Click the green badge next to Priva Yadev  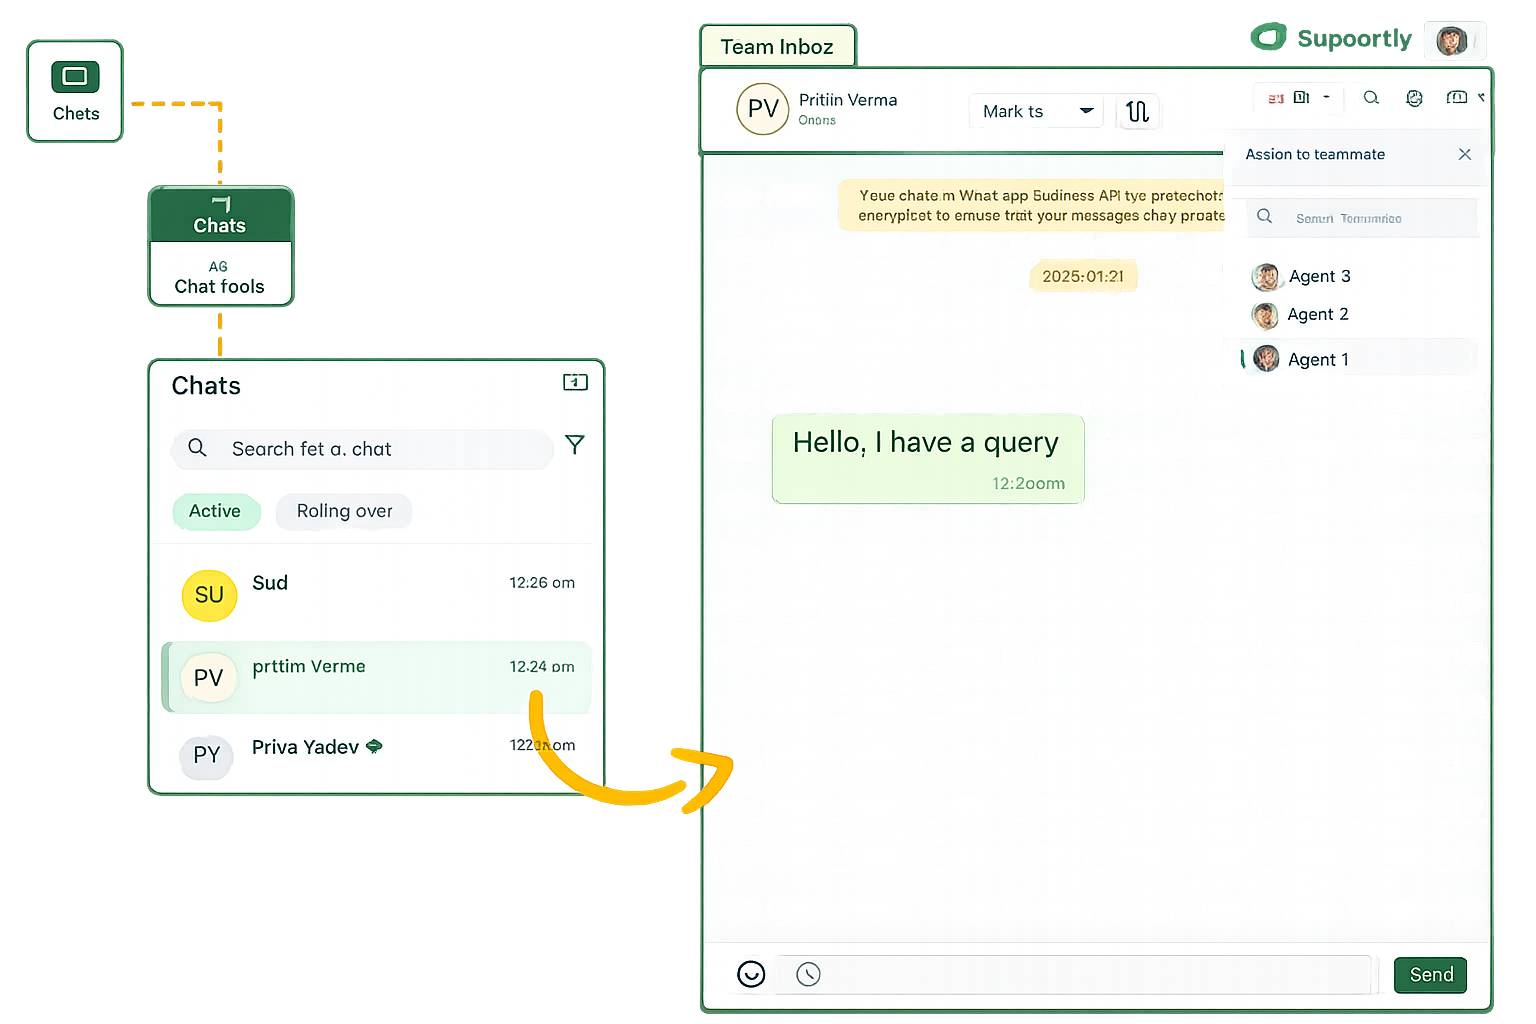(x=374, y=746)
